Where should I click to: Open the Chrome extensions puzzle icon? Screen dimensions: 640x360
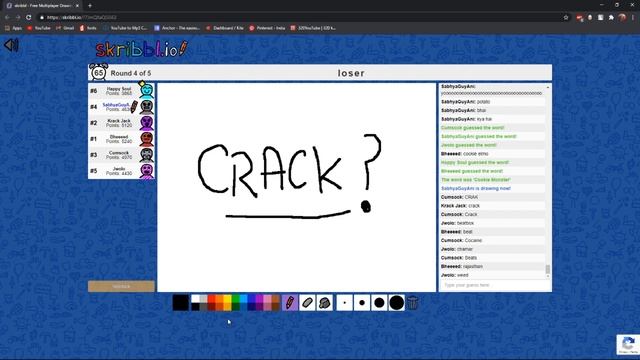pyautogui.click(x=611, y=18)
